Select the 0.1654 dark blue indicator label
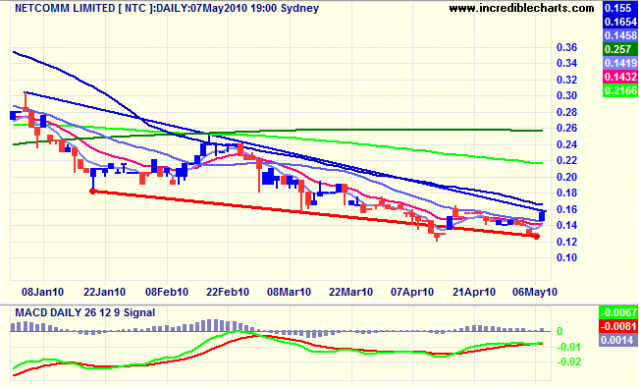 [620, 22]
